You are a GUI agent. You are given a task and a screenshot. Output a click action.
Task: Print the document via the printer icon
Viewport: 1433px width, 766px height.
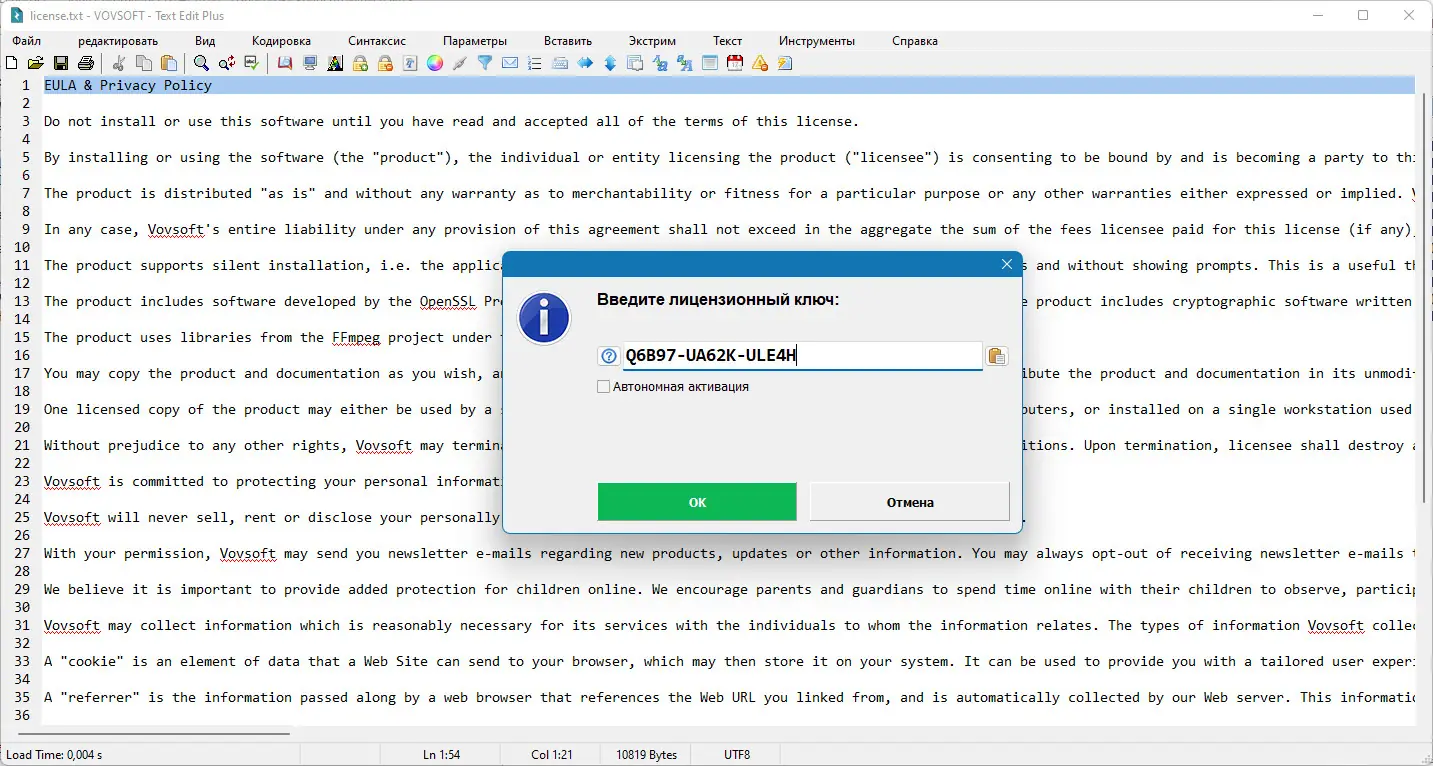(86, 63)
